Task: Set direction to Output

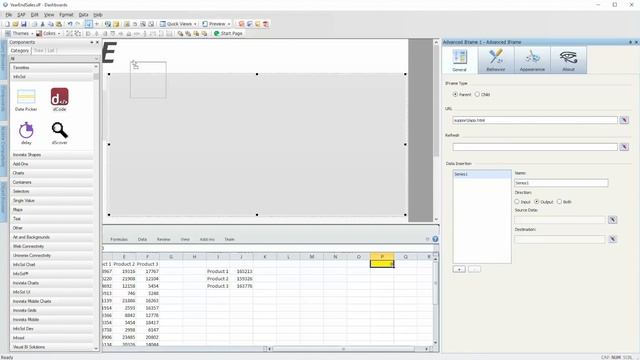Action: [x=537, y=202]
